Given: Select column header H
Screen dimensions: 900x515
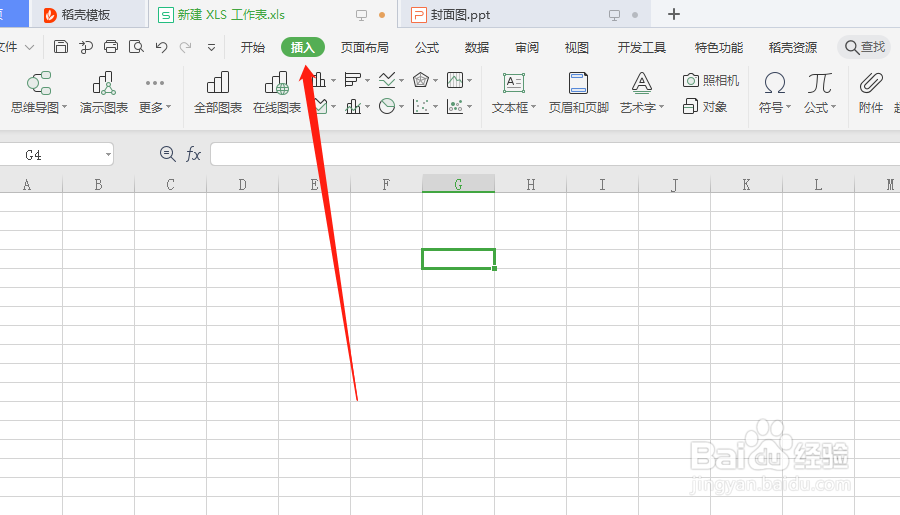Looking at the screenshot, I should tap(530, 184).
